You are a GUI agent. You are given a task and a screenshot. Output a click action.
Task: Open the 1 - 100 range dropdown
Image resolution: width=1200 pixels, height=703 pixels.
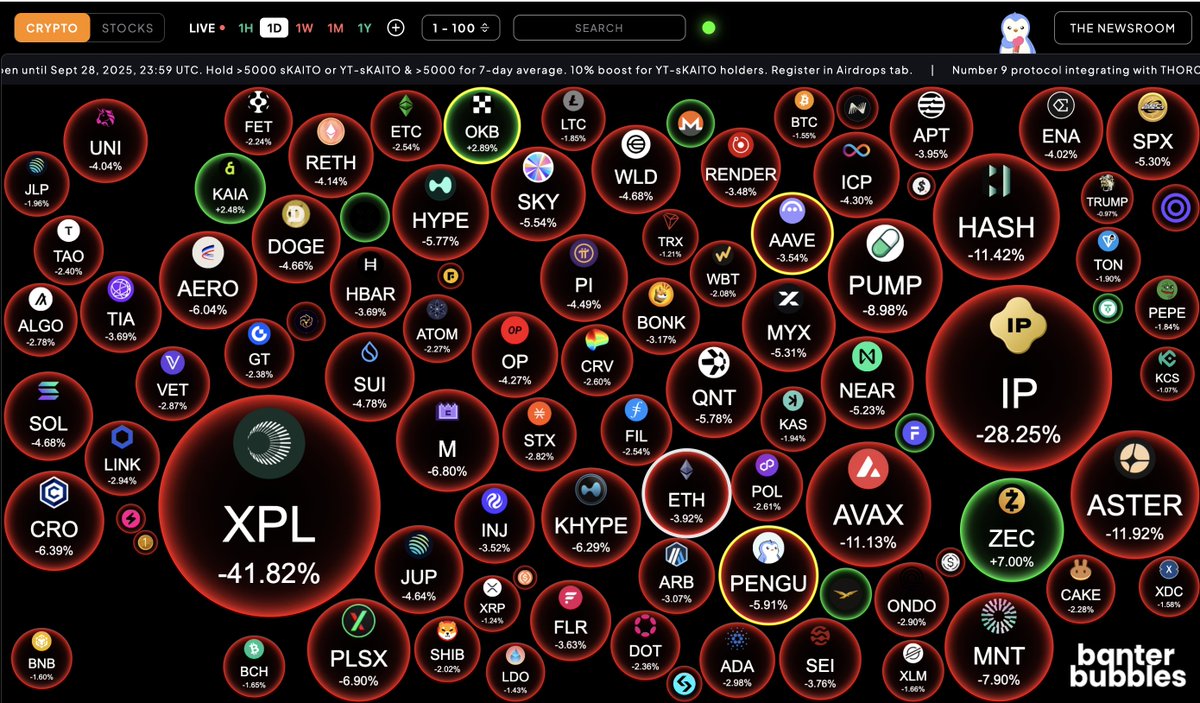click(461, 28)
